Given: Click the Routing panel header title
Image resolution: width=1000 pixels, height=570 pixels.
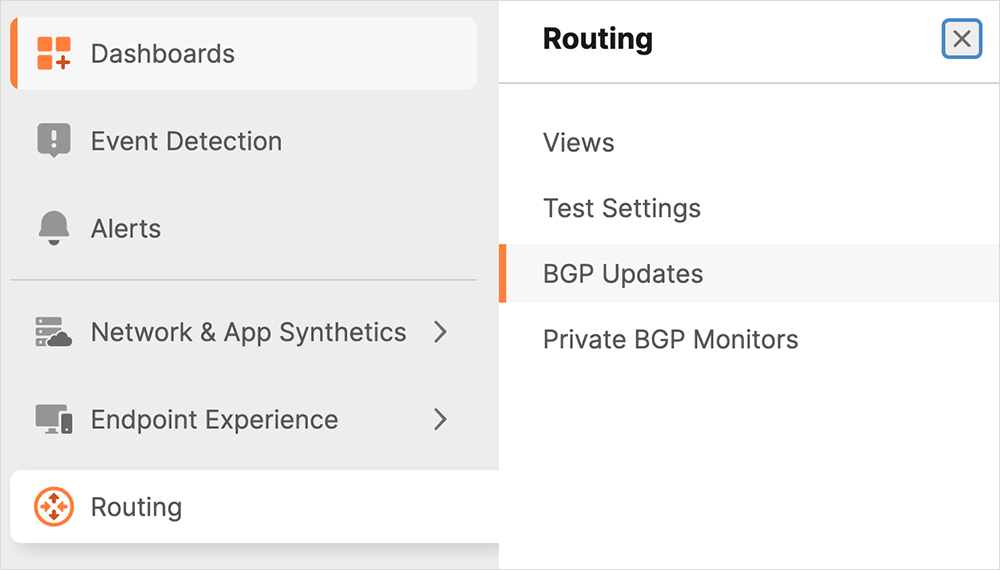Looking at the screenshot, I should [x=598, y=39].
